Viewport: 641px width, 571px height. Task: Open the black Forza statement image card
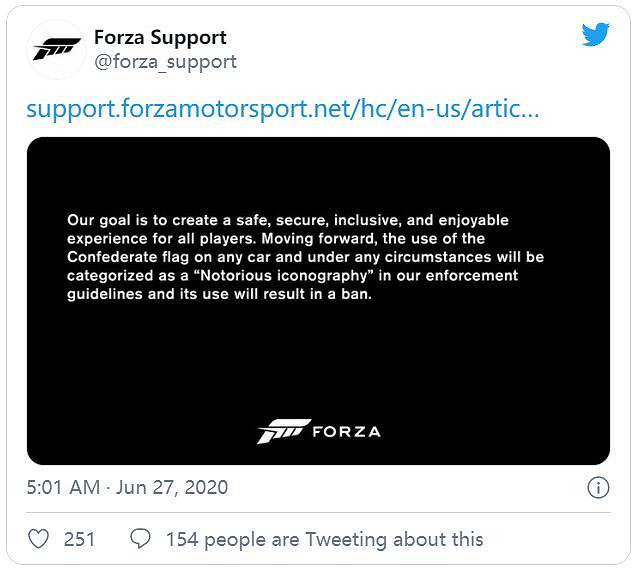coord(318,360)
